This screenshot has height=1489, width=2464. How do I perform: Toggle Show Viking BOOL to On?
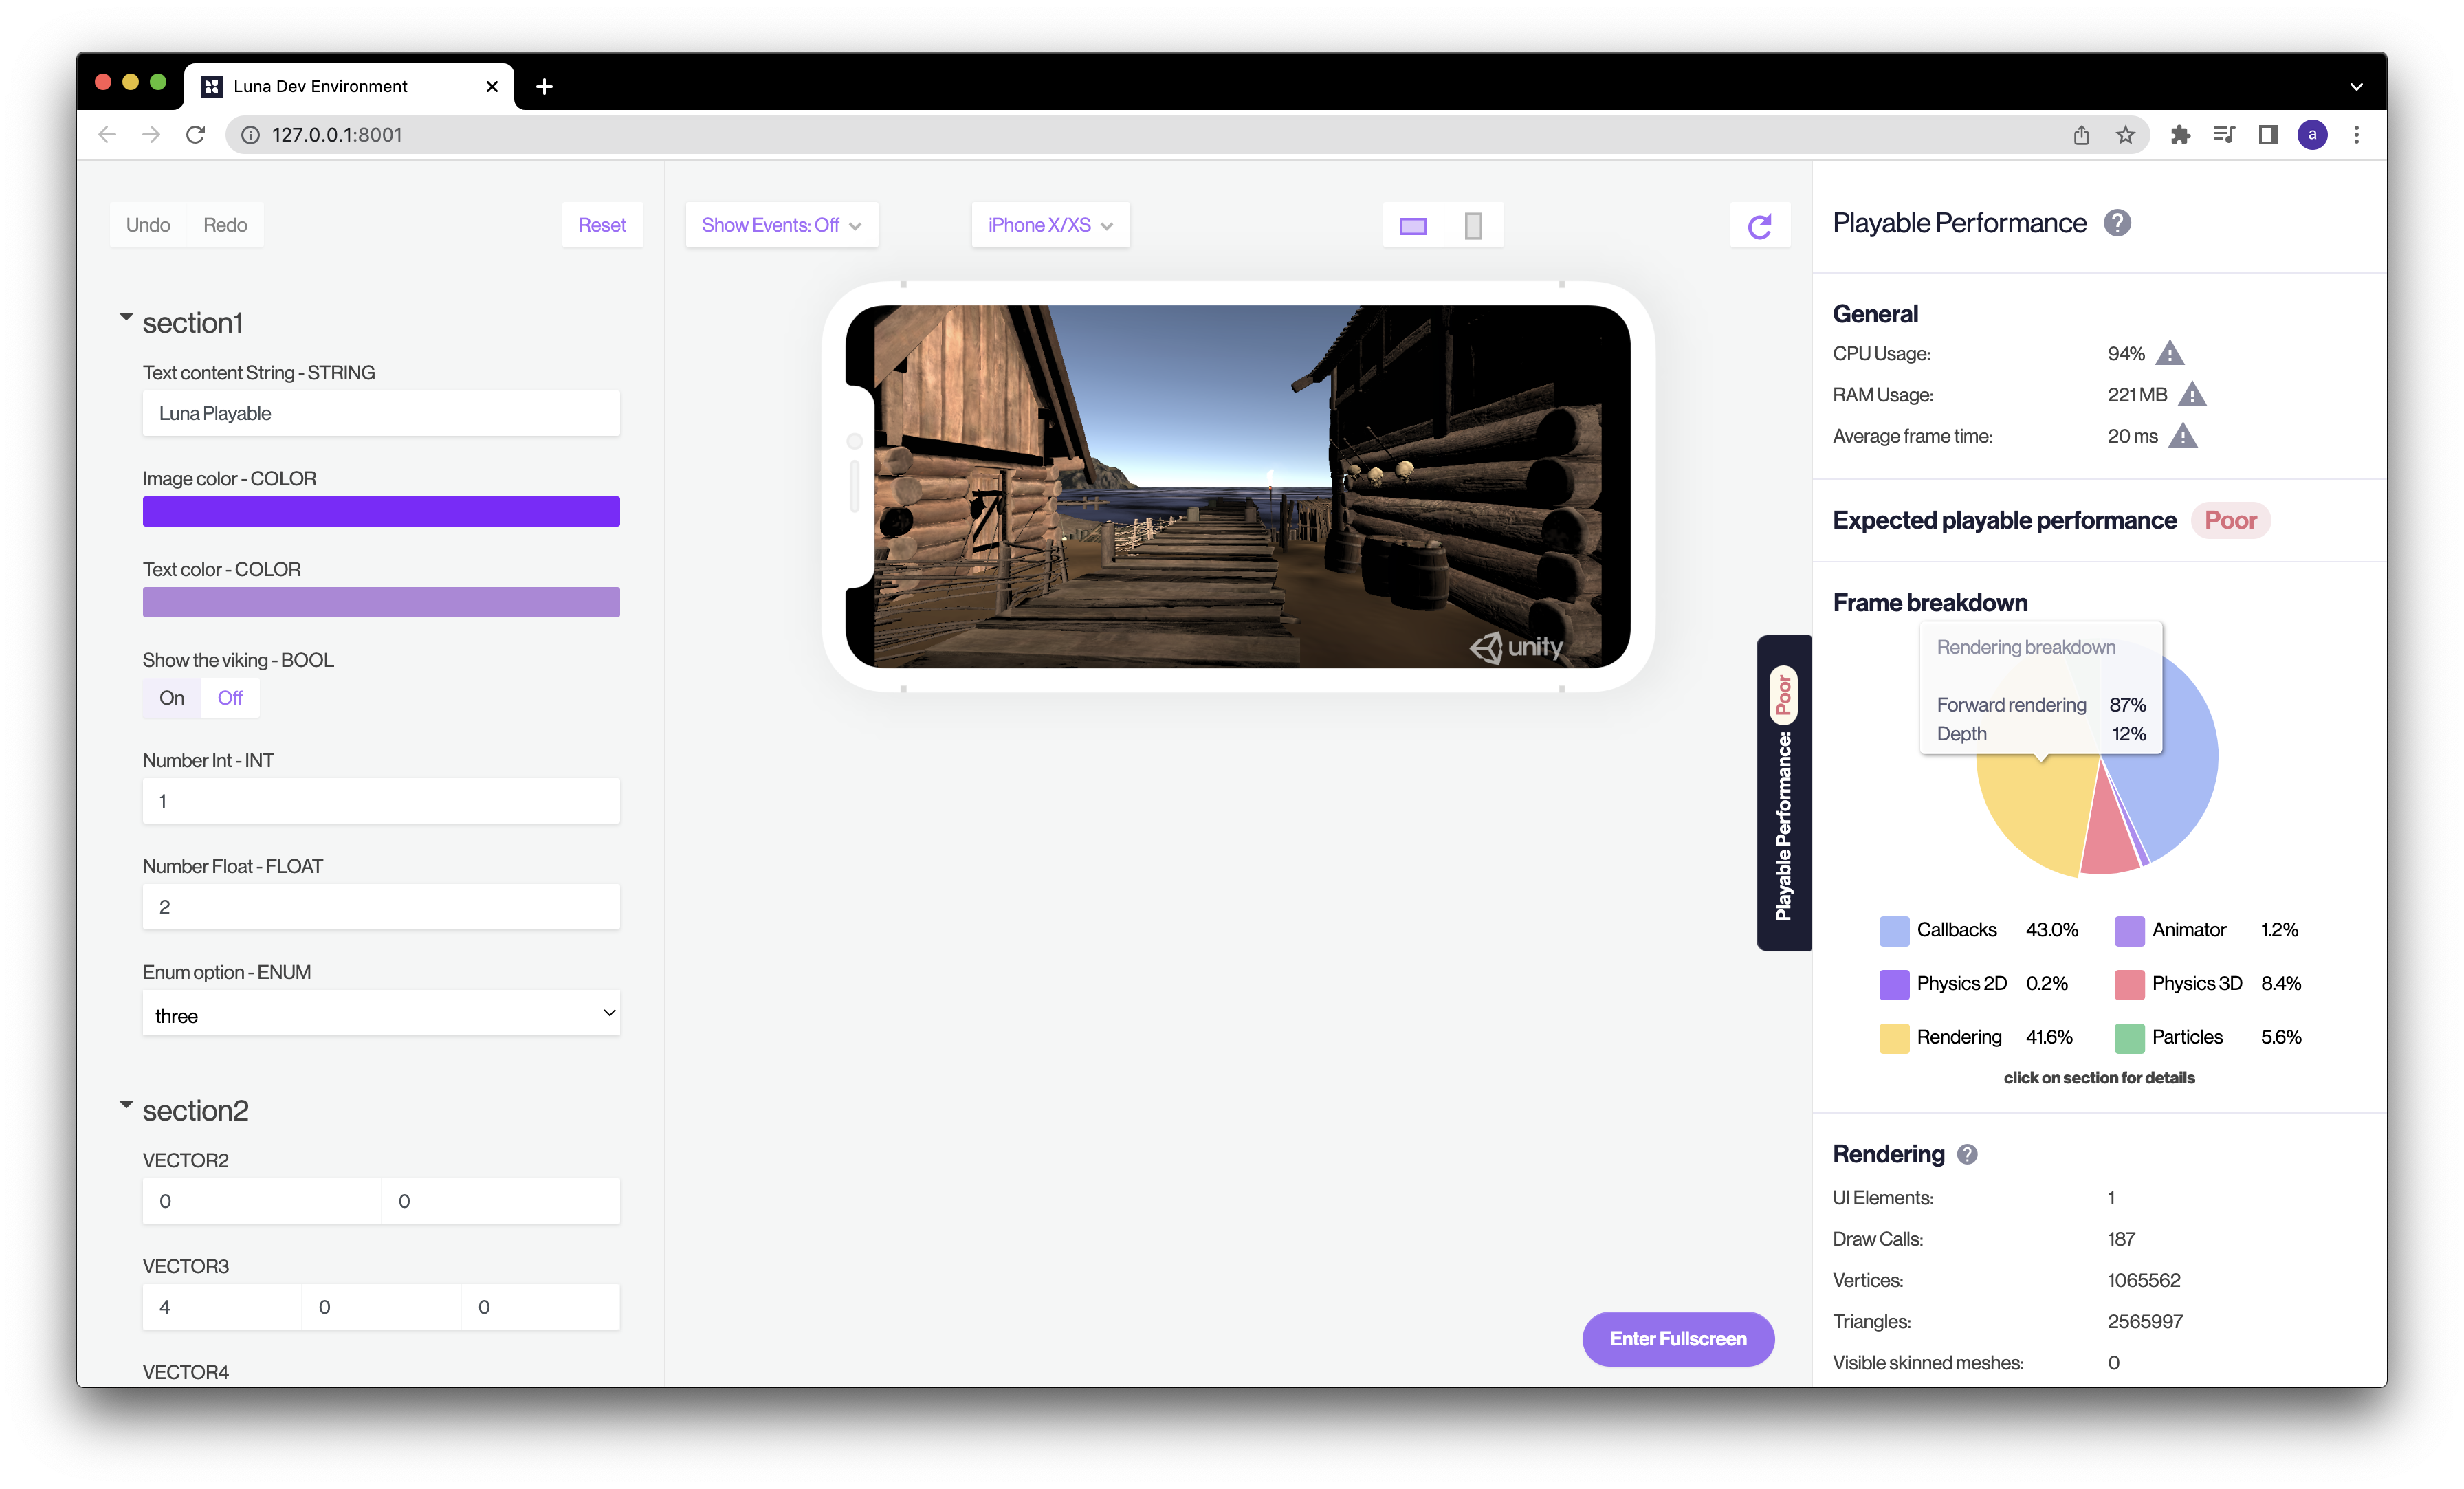(x=170, y=697)
